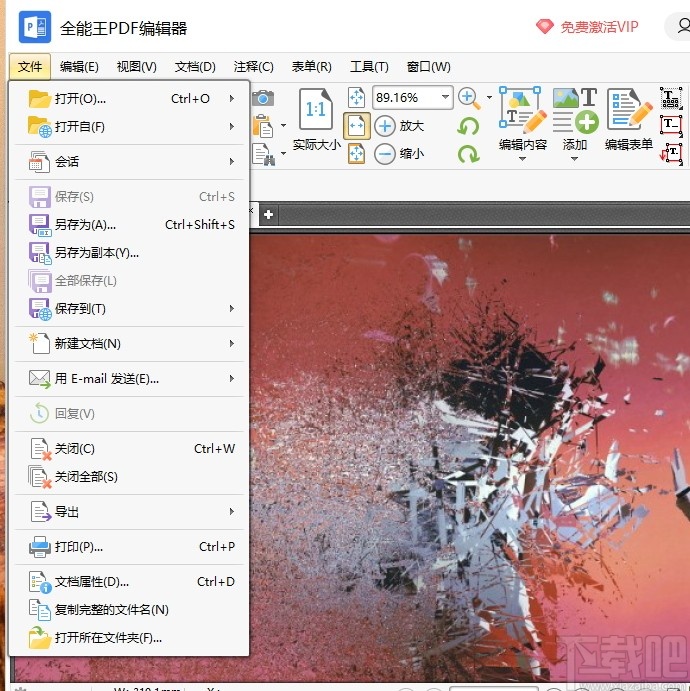Open the 注释(C) menu
The height and width of the screenshot is (691, 690).
pyautogui.click(x=253, y=67)
